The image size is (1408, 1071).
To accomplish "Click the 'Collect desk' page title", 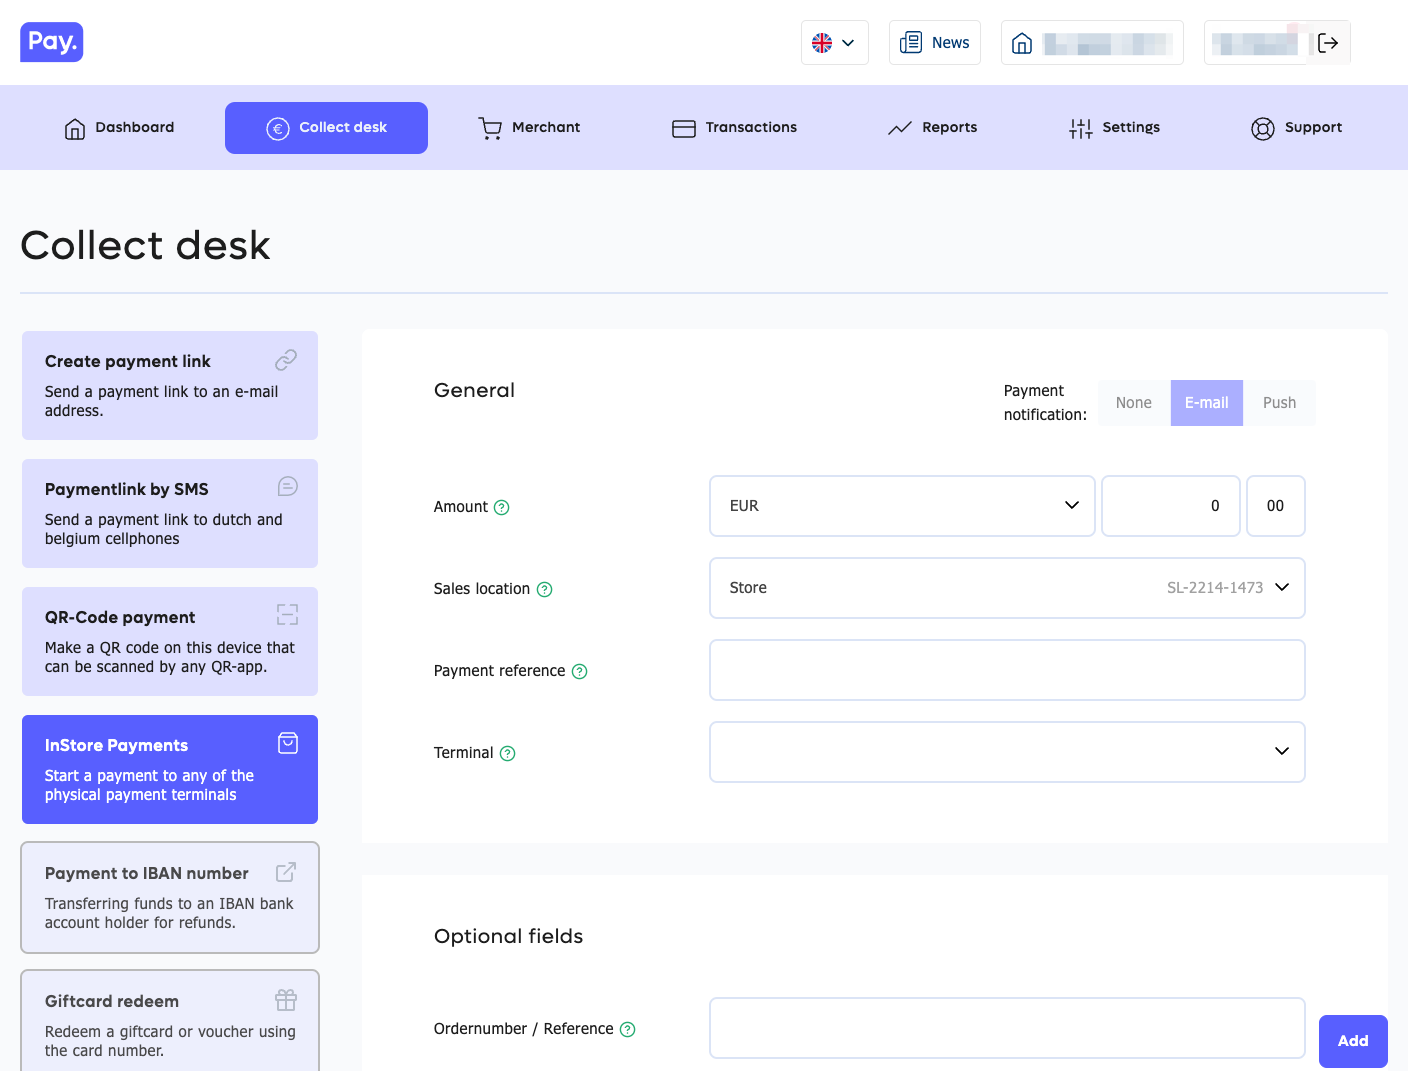I will pyautogui.click(x=146, y=246).
